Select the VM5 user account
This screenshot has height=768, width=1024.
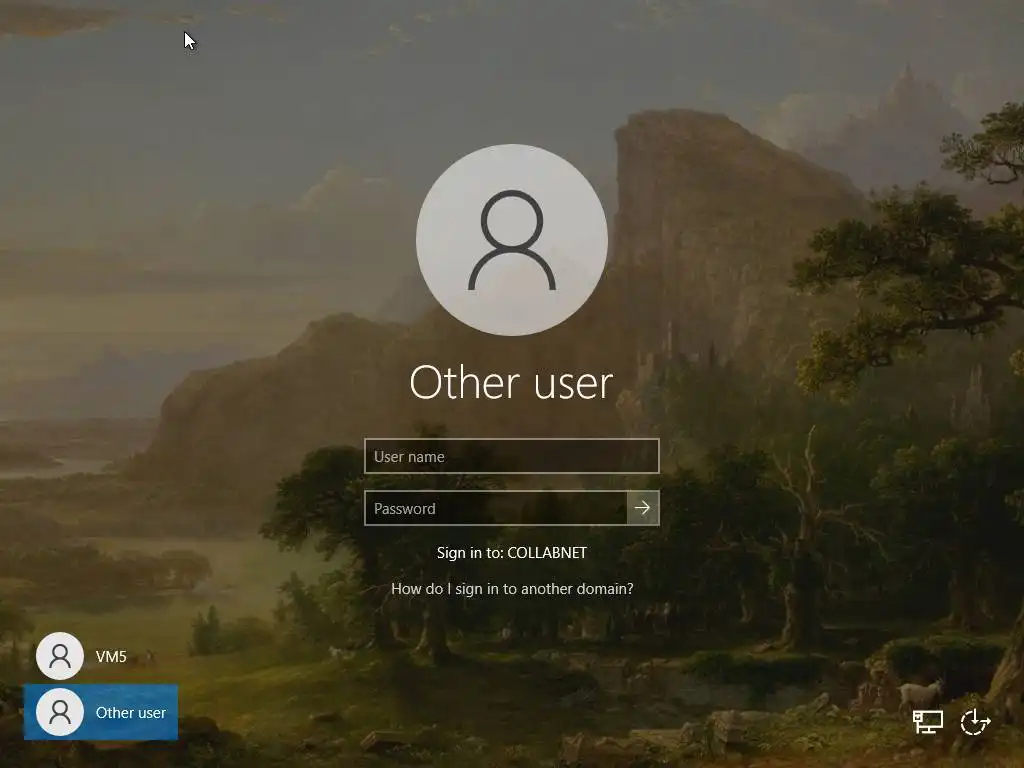pyautogui.click(x=101, y=656)
